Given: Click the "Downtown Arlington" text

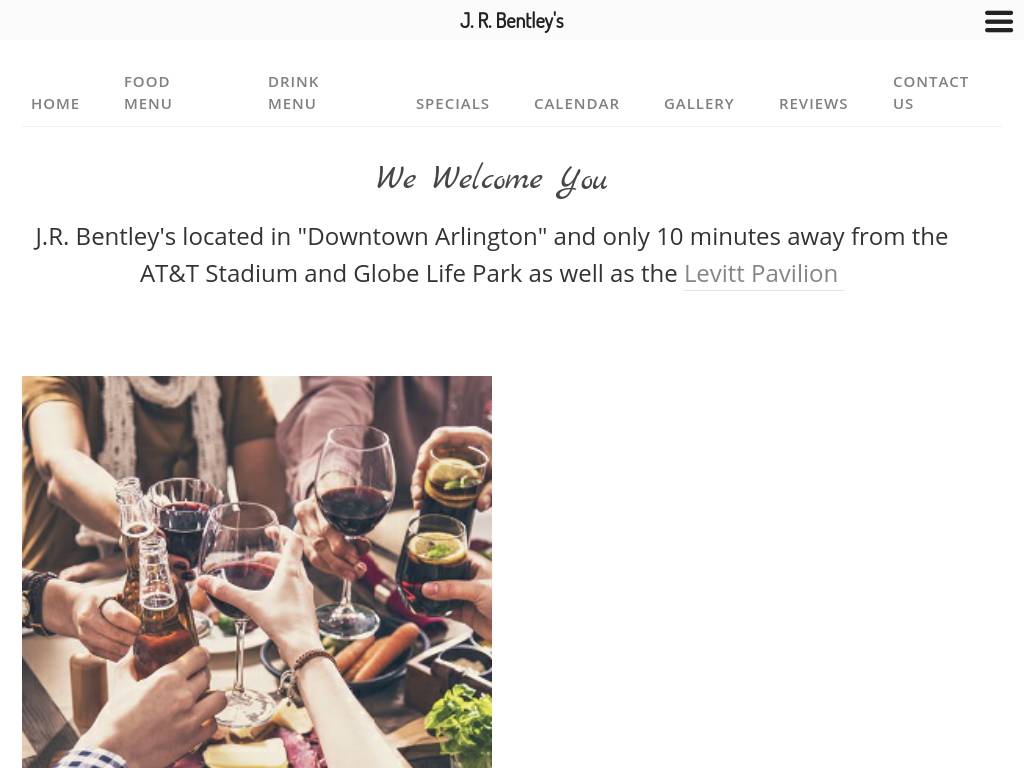Looking at the screenshot, I should click(422, 236).
